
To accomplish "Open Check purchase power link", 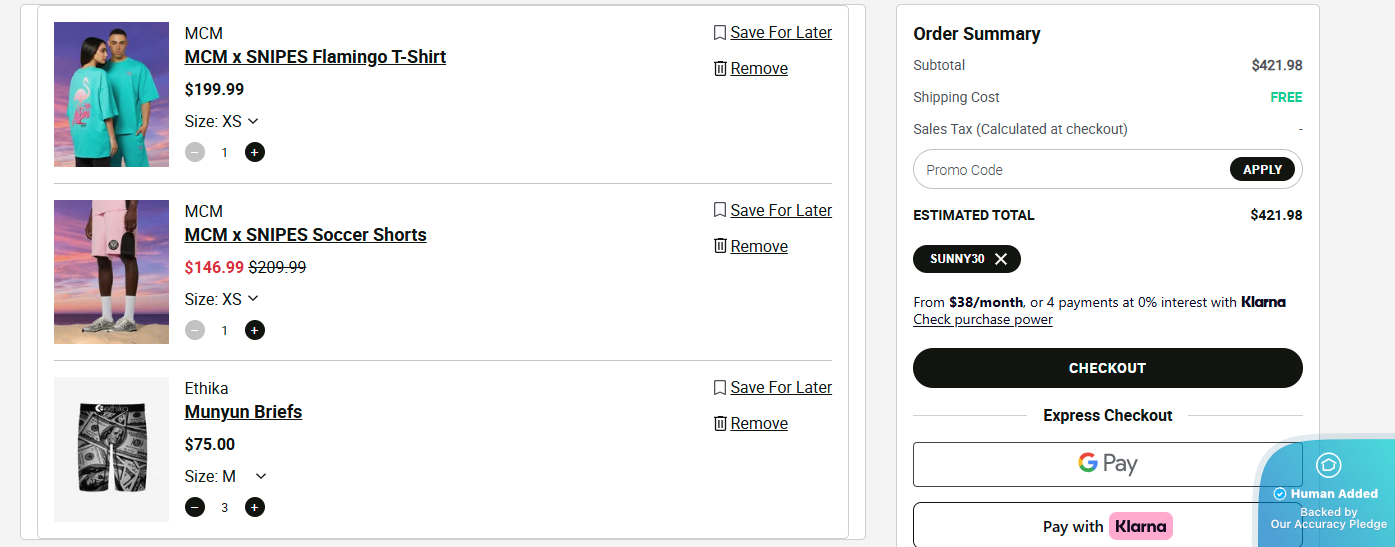I will coord(982,320).
